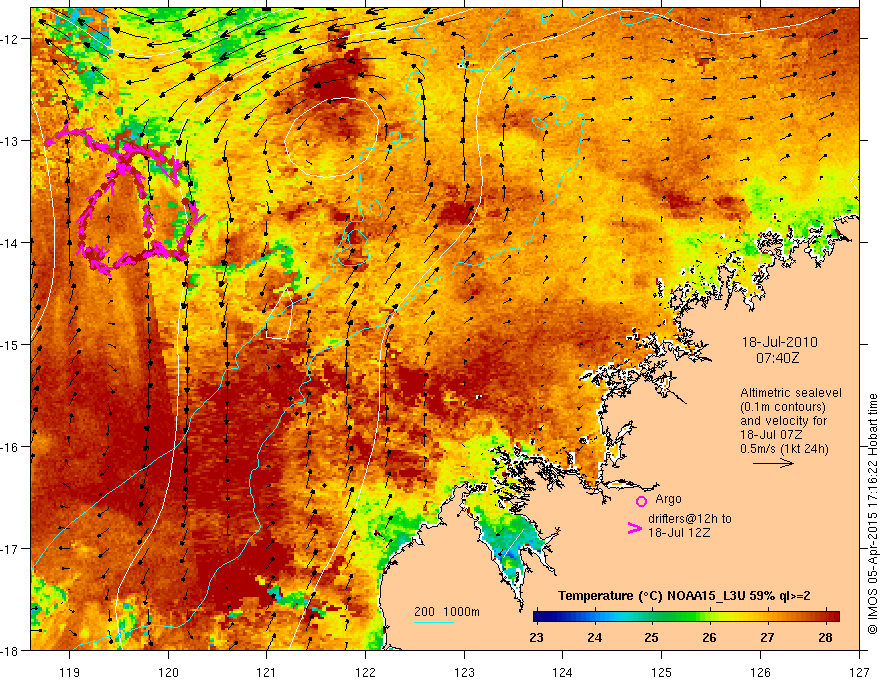The height and width of the screenshot is (680, 880).
Task: Click the cyan 200 1000m isobath legend line
Action: coord(433,622)
